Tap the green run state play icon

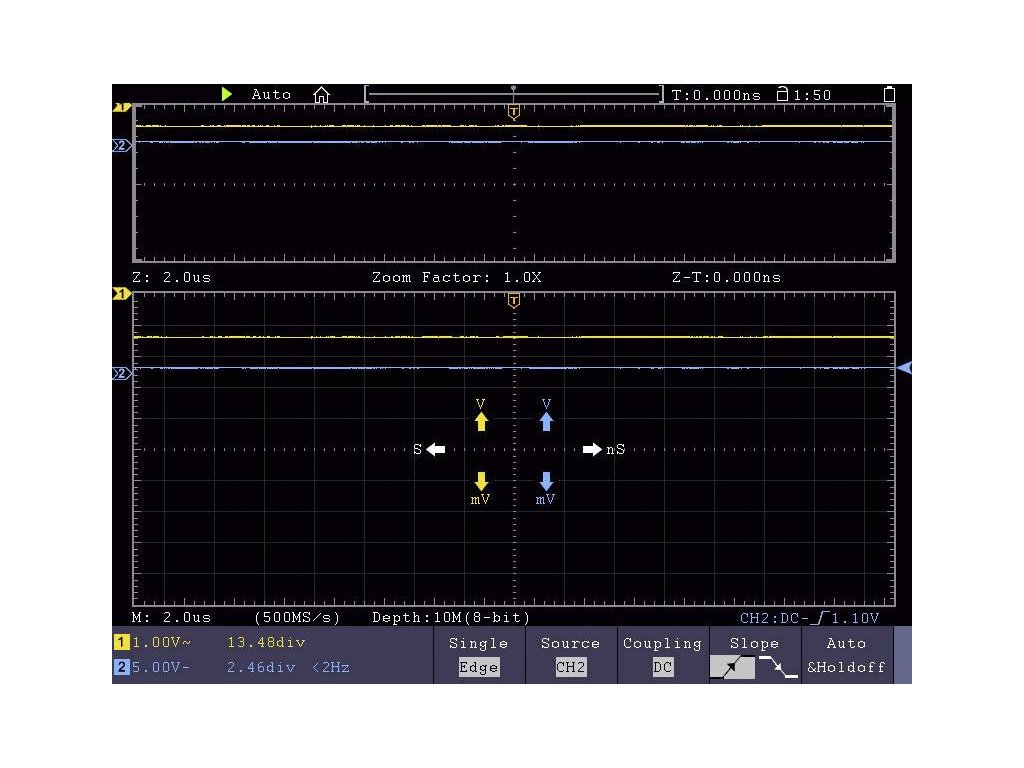point(227,94)
